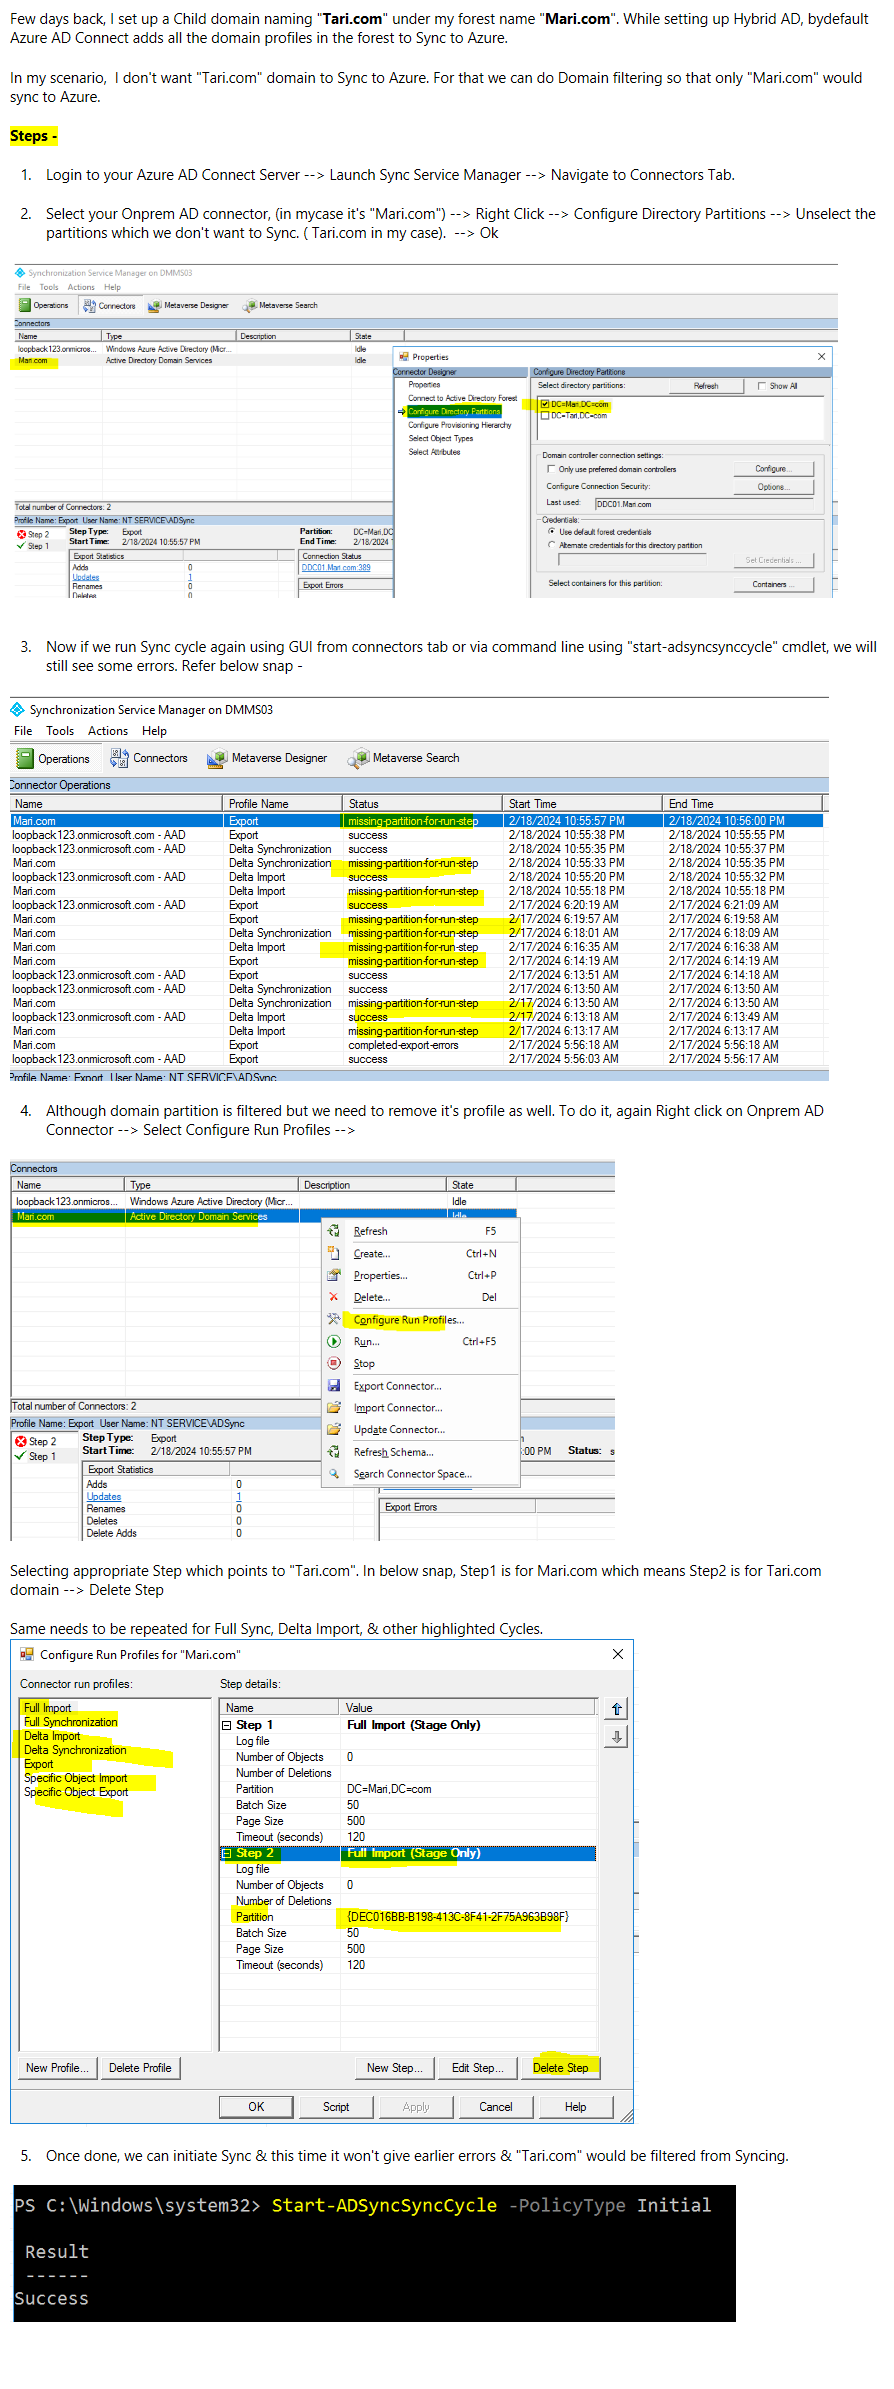Image resolution: width=894 pixels, height=2389 pixels.
Task: Click the Delete Step button
Action: 560,2067
